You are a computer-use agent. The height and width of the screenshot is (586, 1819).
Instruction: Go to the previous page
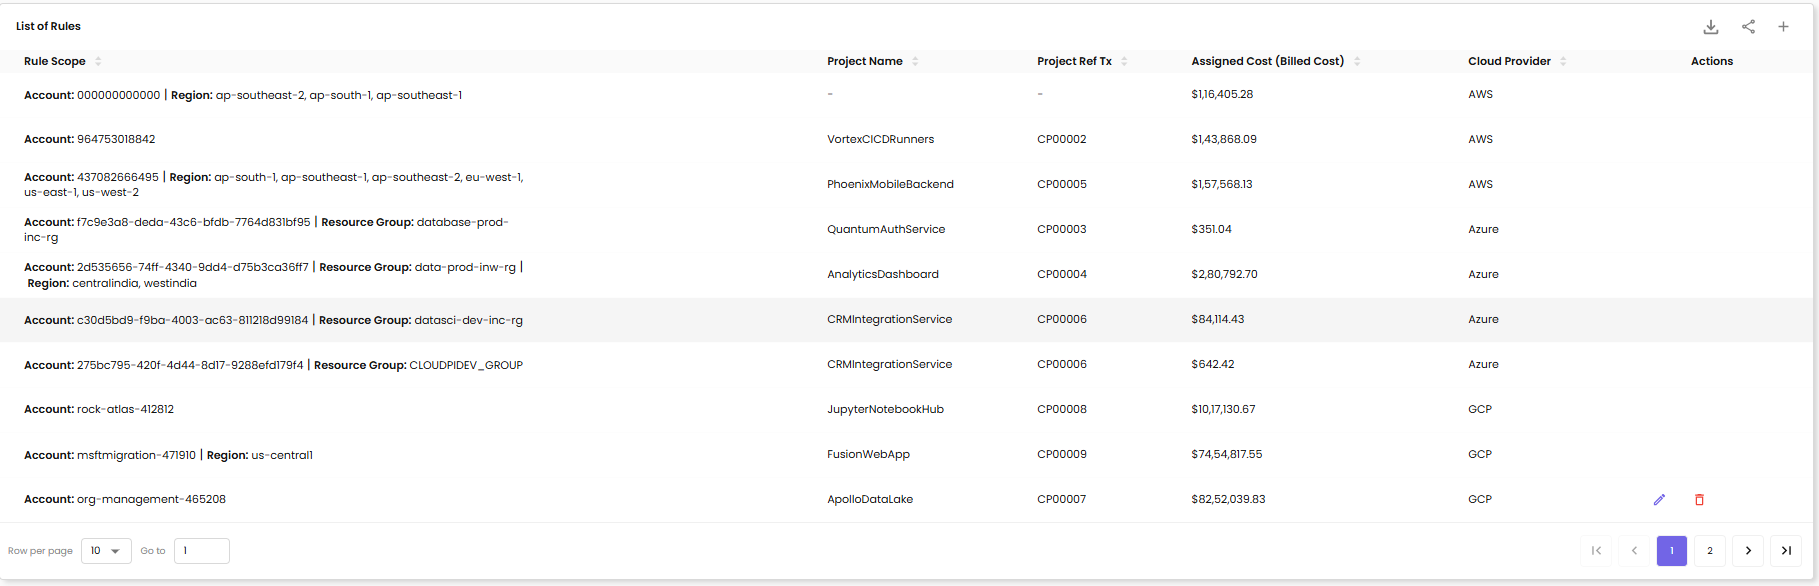tap(1634, 551)
